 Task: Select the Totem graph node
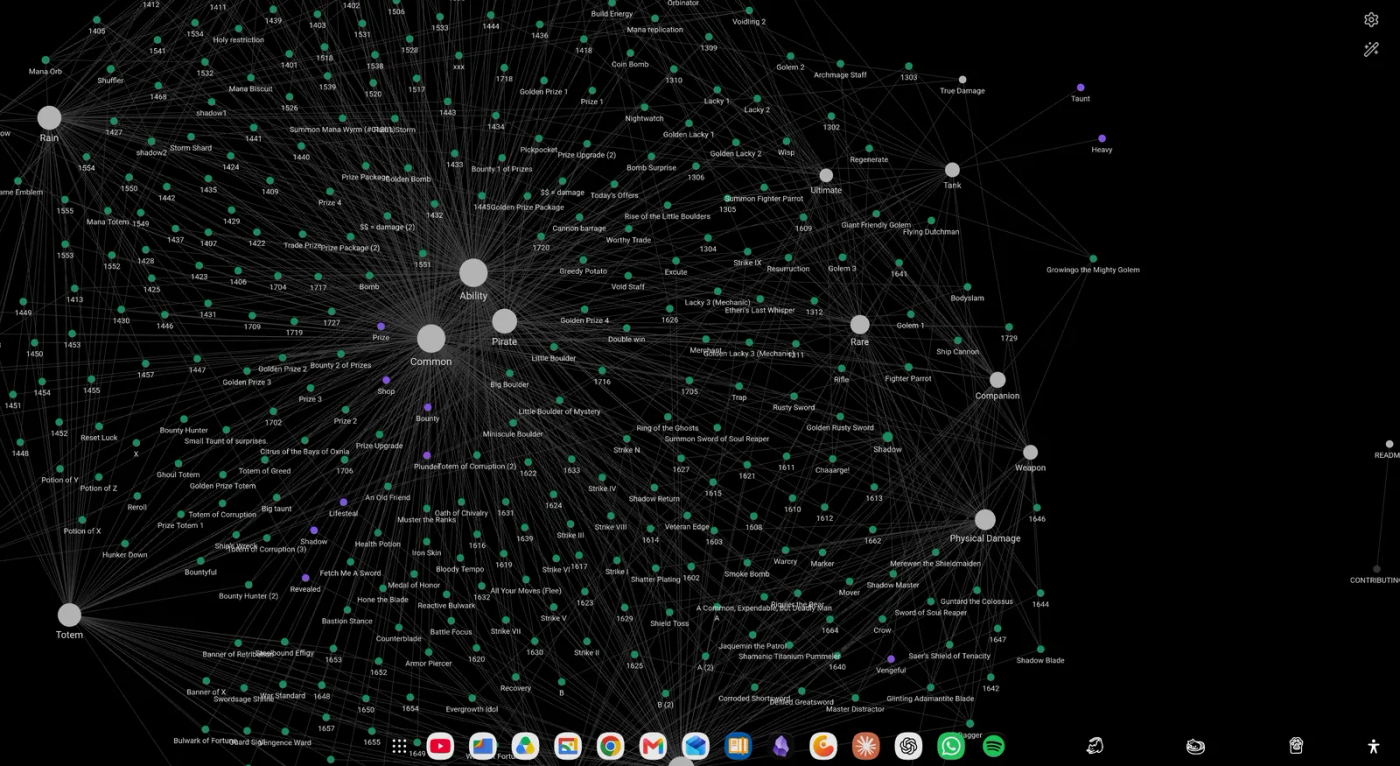tap(69, 614)
